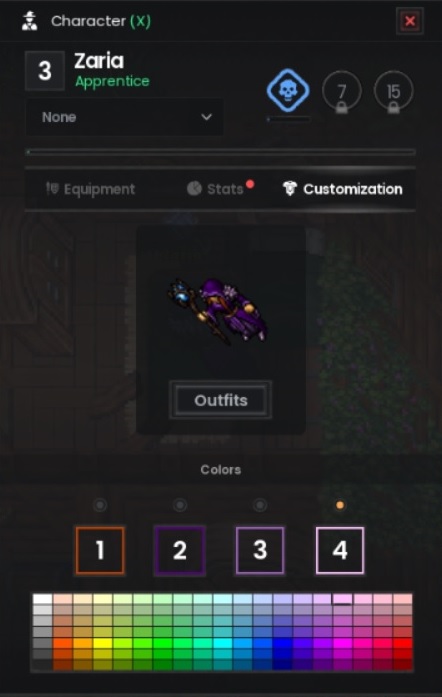
Task: Choose color slot 1 box
Action: pyautogui.click(x=100, y=551)
